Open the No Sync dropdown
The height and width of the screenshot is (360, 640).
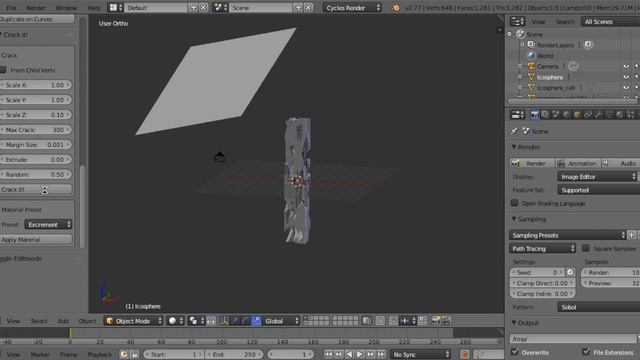[420, 354]
